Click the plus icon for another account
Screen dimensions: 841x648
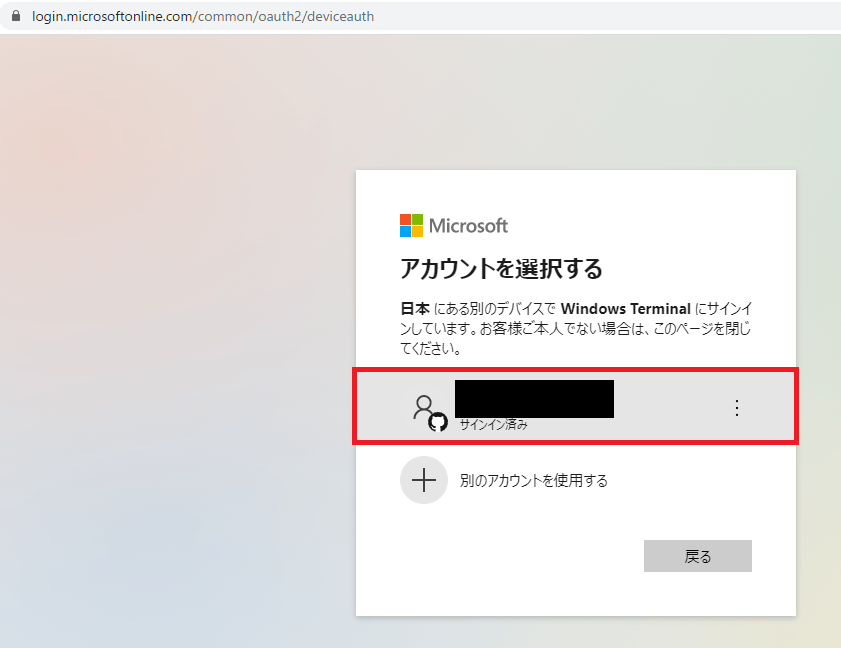424,480
